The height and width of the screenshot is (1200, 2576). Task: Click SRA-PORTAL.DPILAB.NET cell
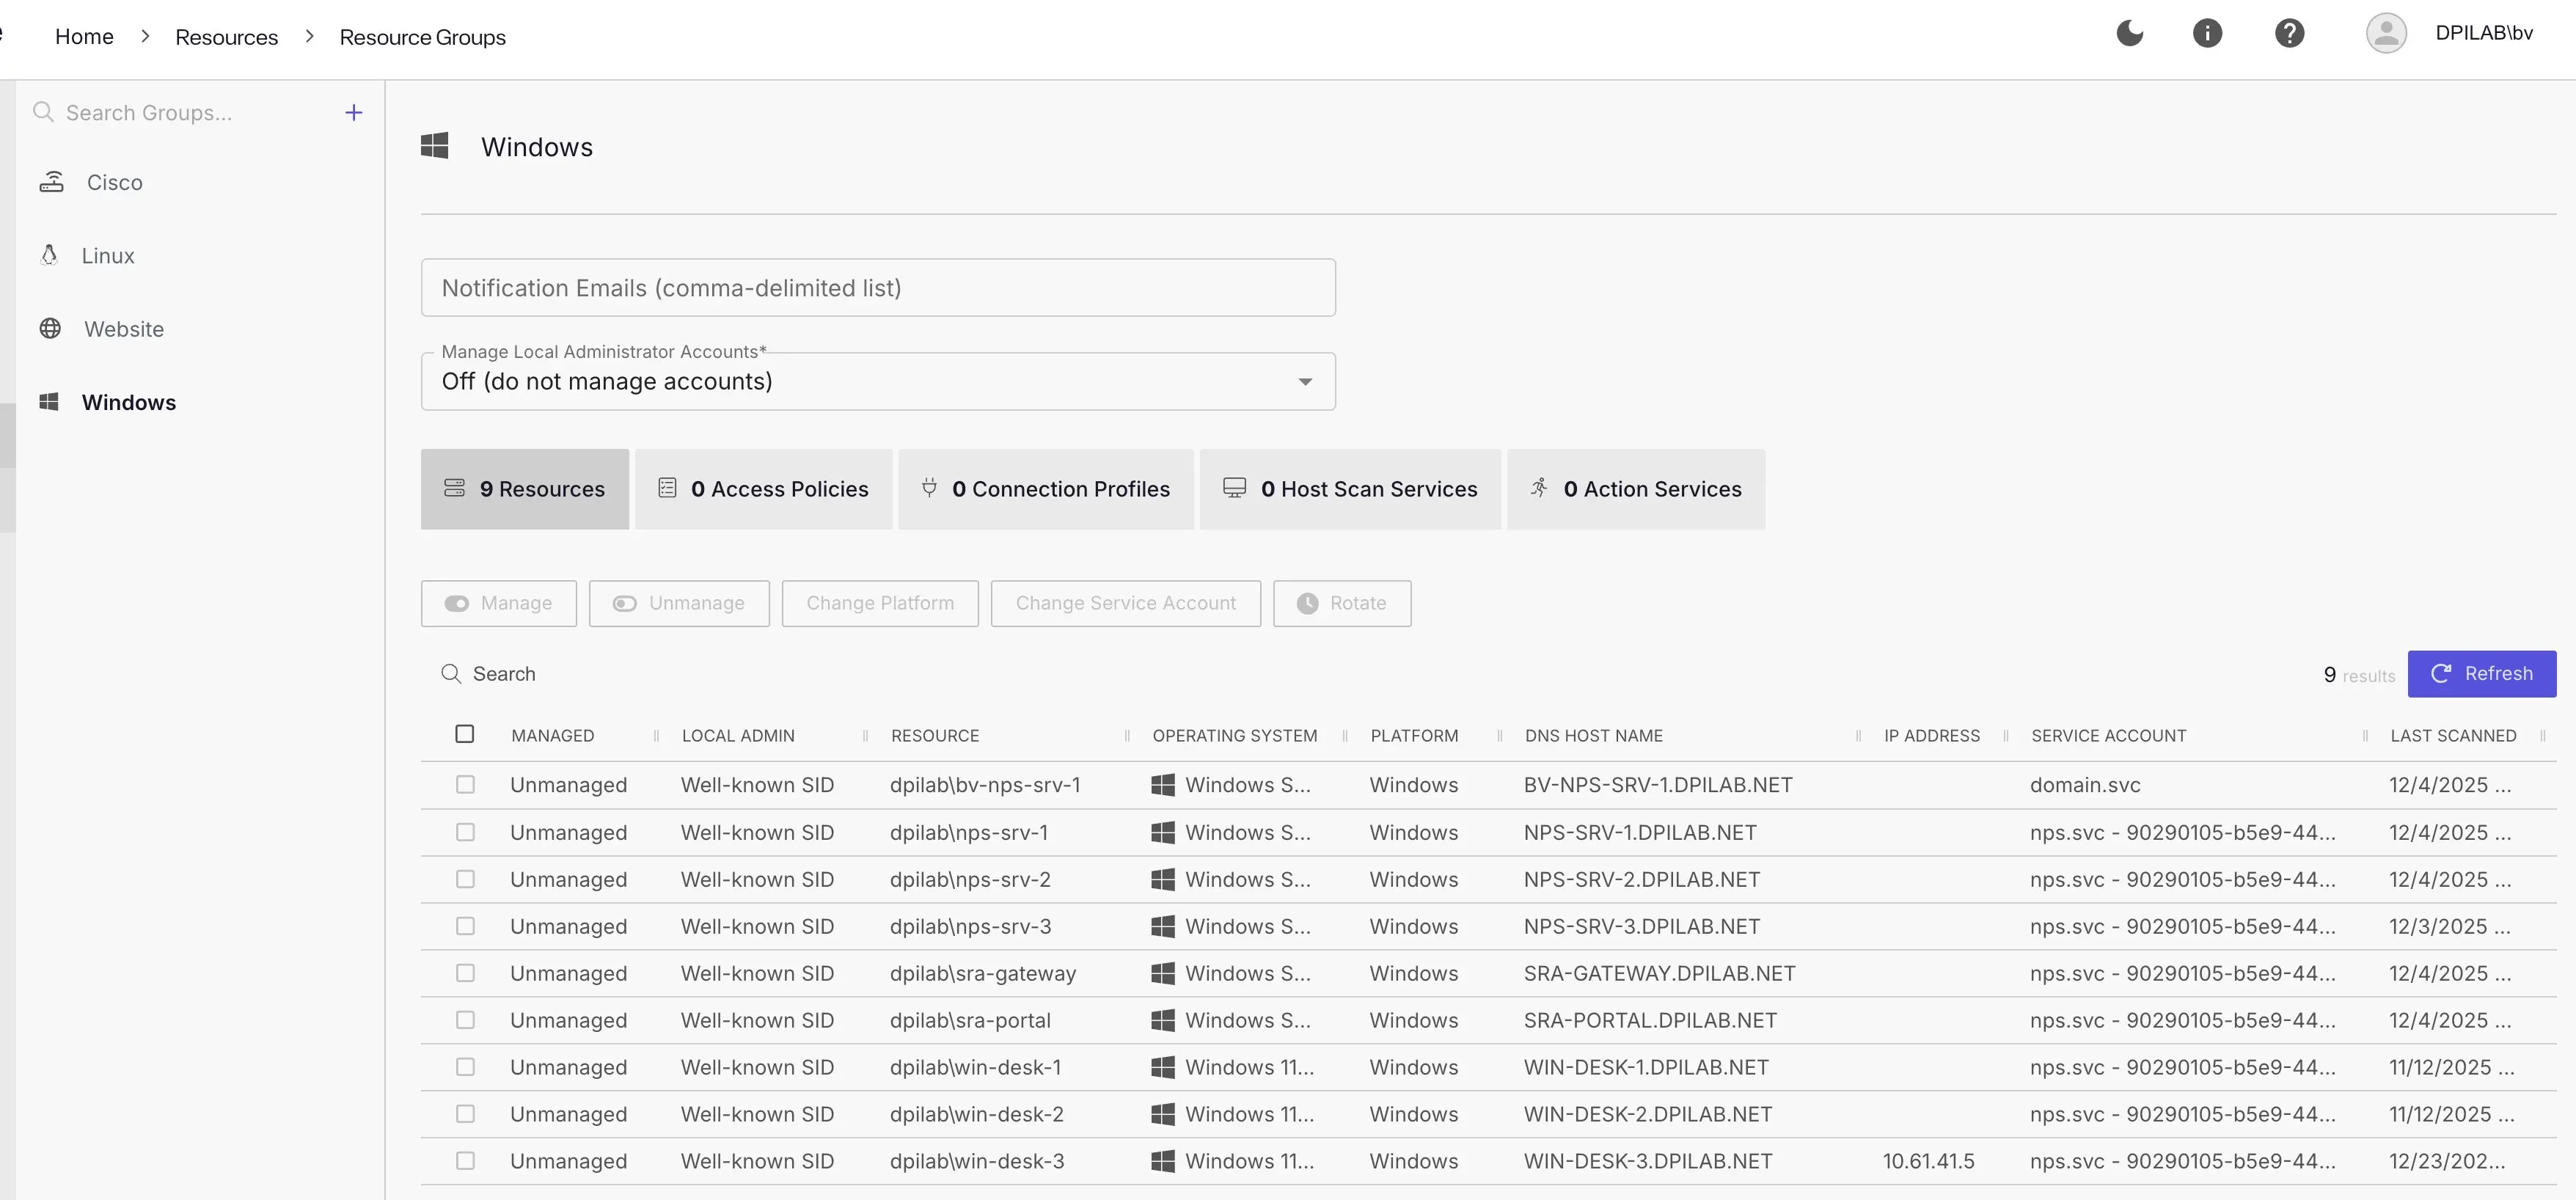coord(1650,1020)
